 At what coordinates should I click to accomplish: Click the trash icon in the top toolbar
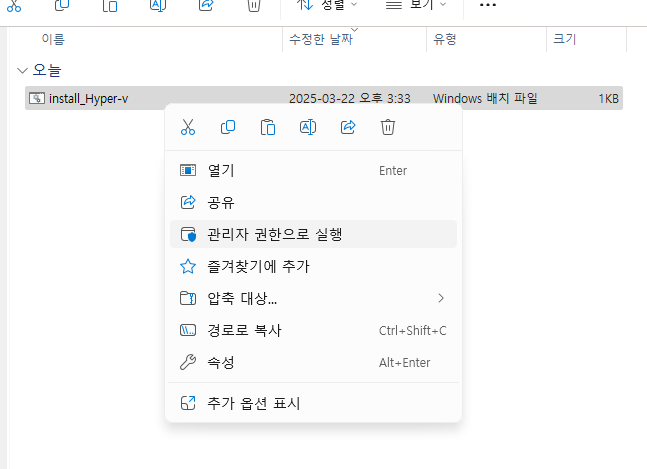[x=254, y=5]
